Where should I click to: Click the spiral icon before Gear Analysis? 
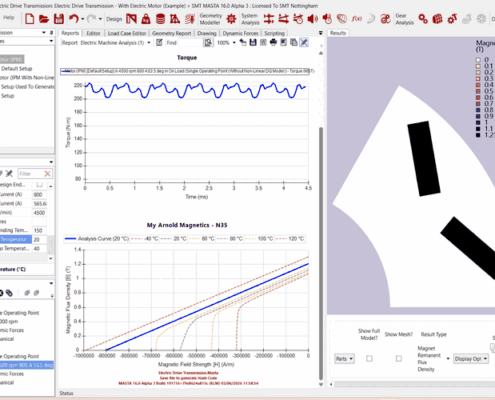(385, 19)
